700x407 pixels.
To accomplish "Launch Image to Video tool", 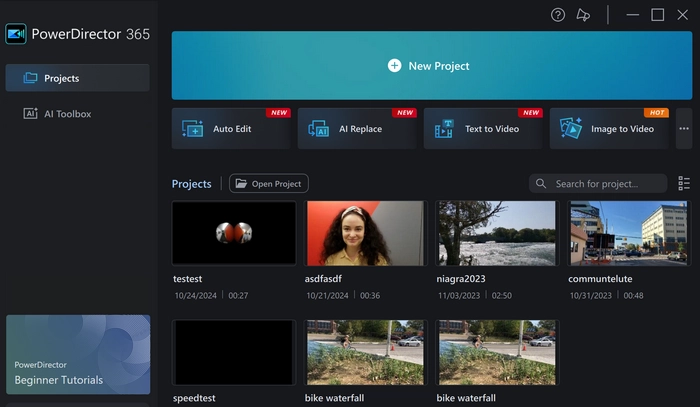I will 609,129.
